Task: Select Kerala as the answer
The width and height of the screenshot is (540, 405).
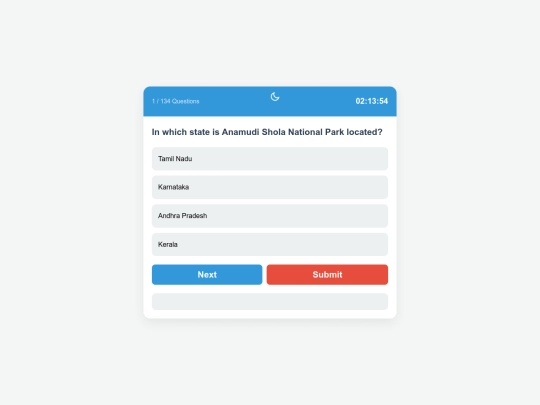Action: [x=270, y=245]
